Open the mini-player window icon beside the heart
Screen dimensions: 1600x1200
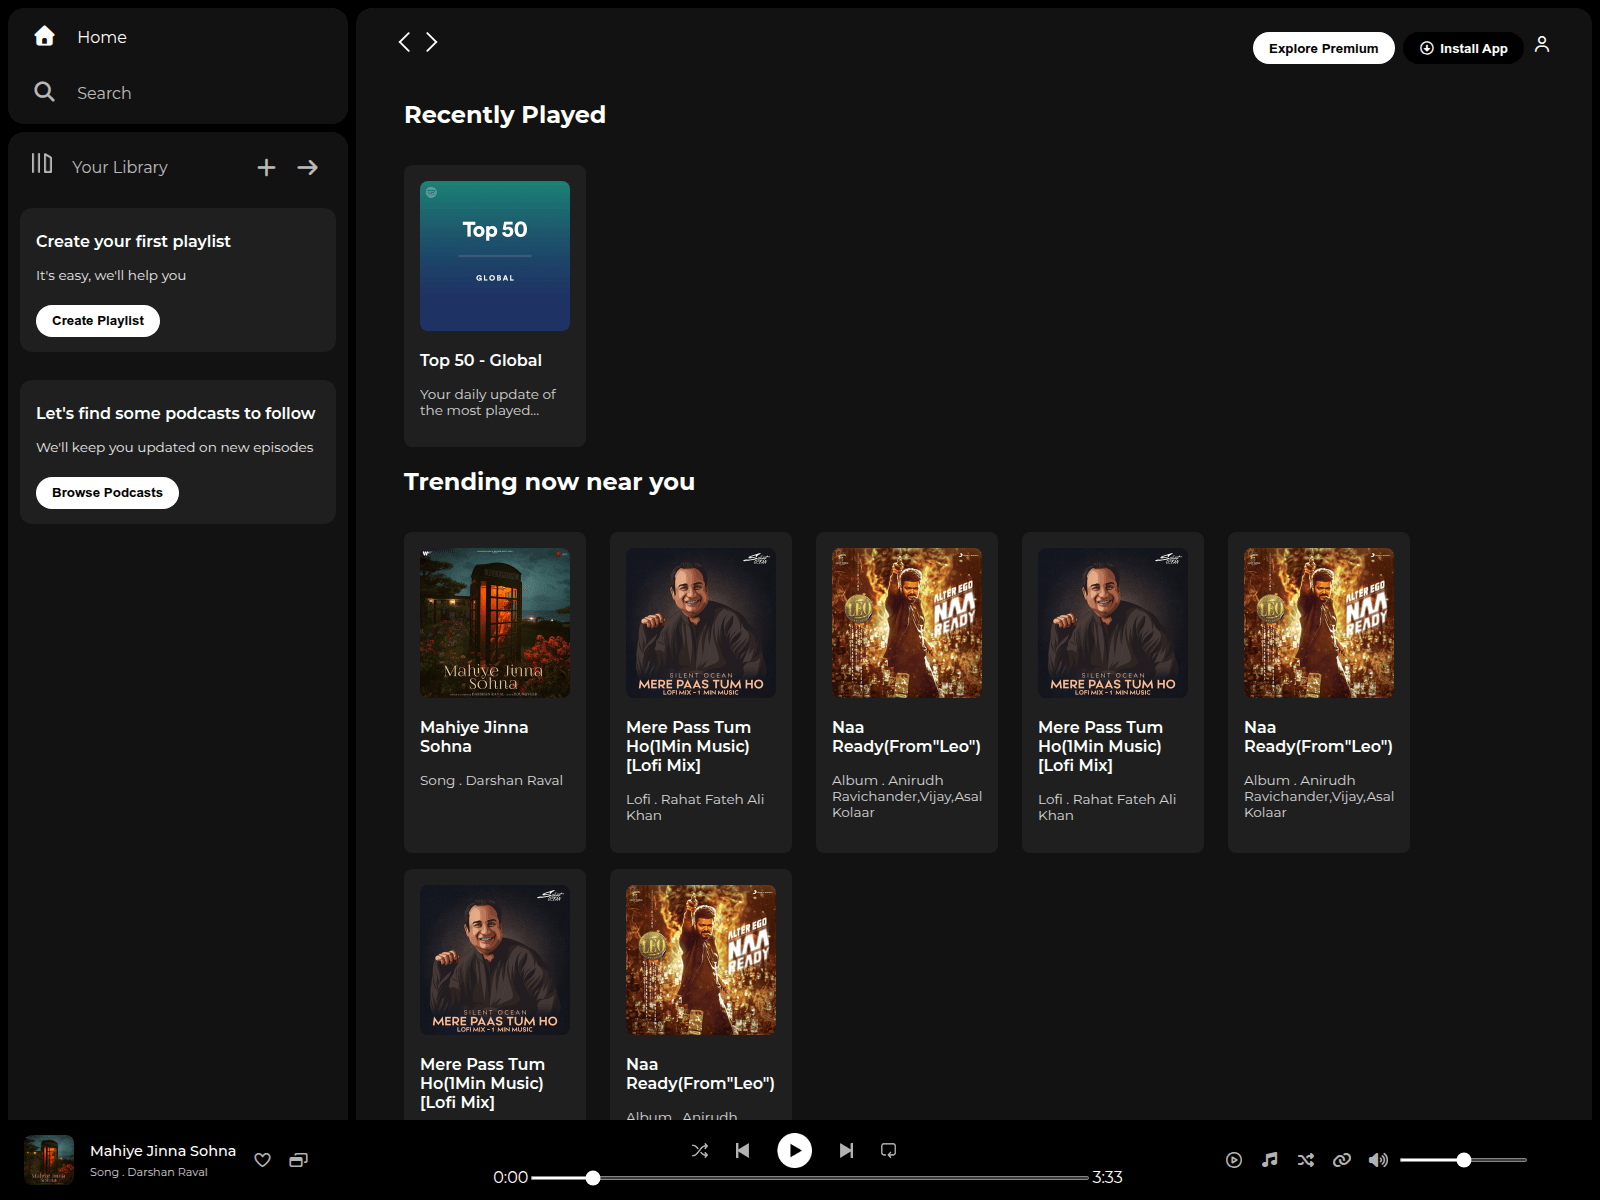pos(298,1160)
